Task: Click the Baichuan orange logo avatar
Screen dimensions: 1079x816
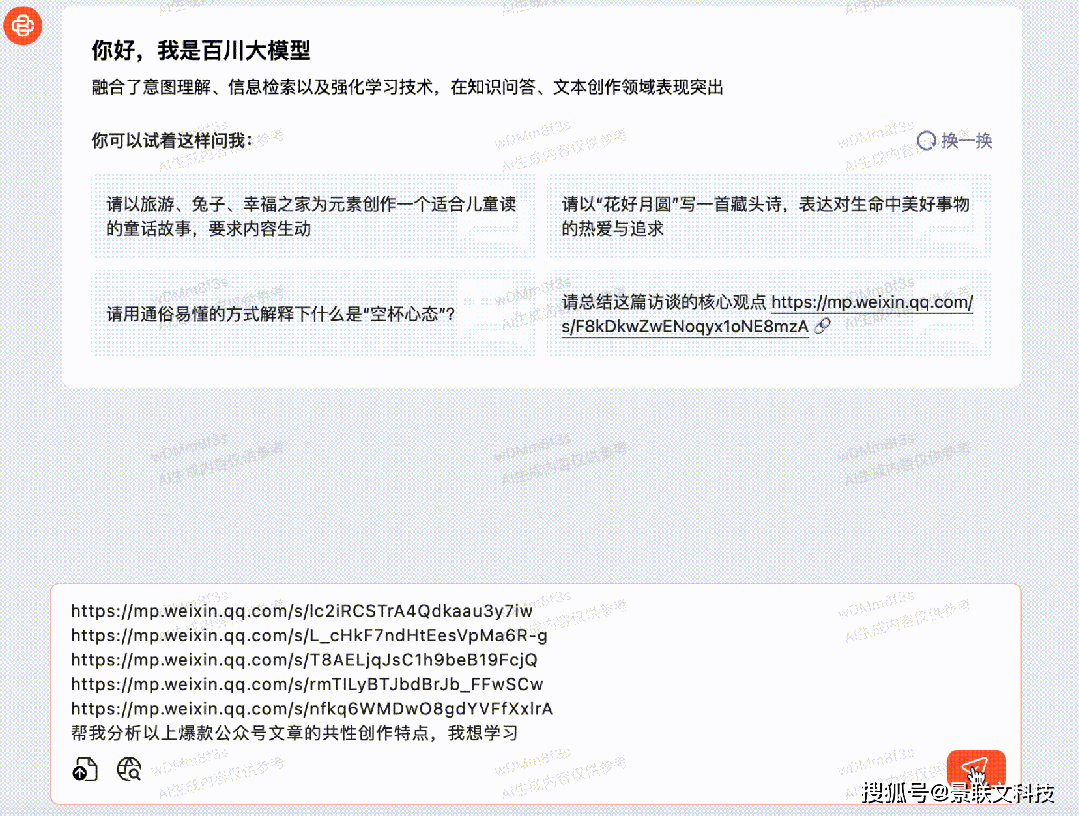Action: tap(22, 25)
